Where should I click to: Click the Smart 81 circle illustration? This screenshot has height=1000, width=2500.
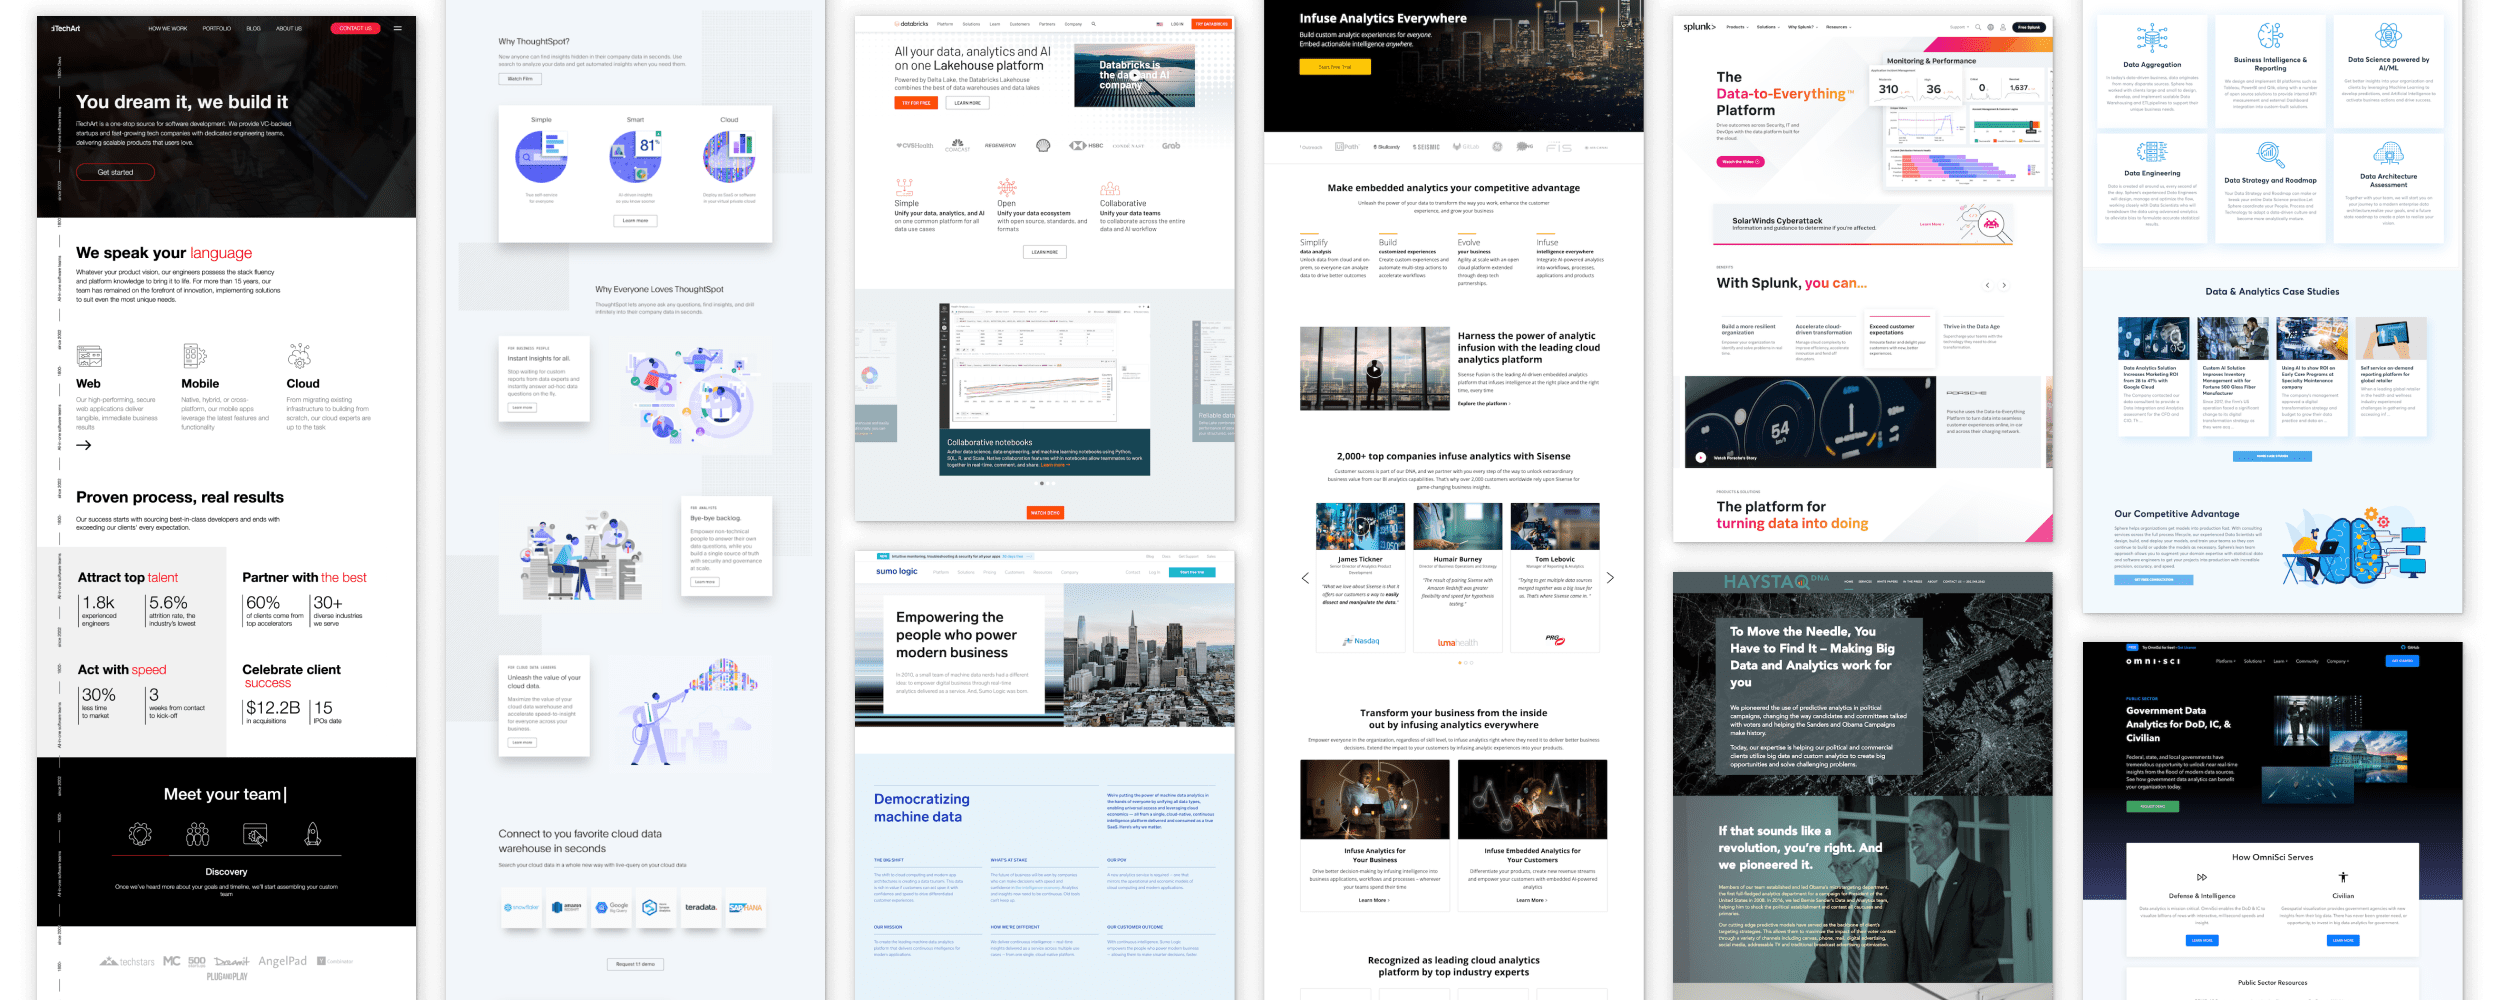636,157
